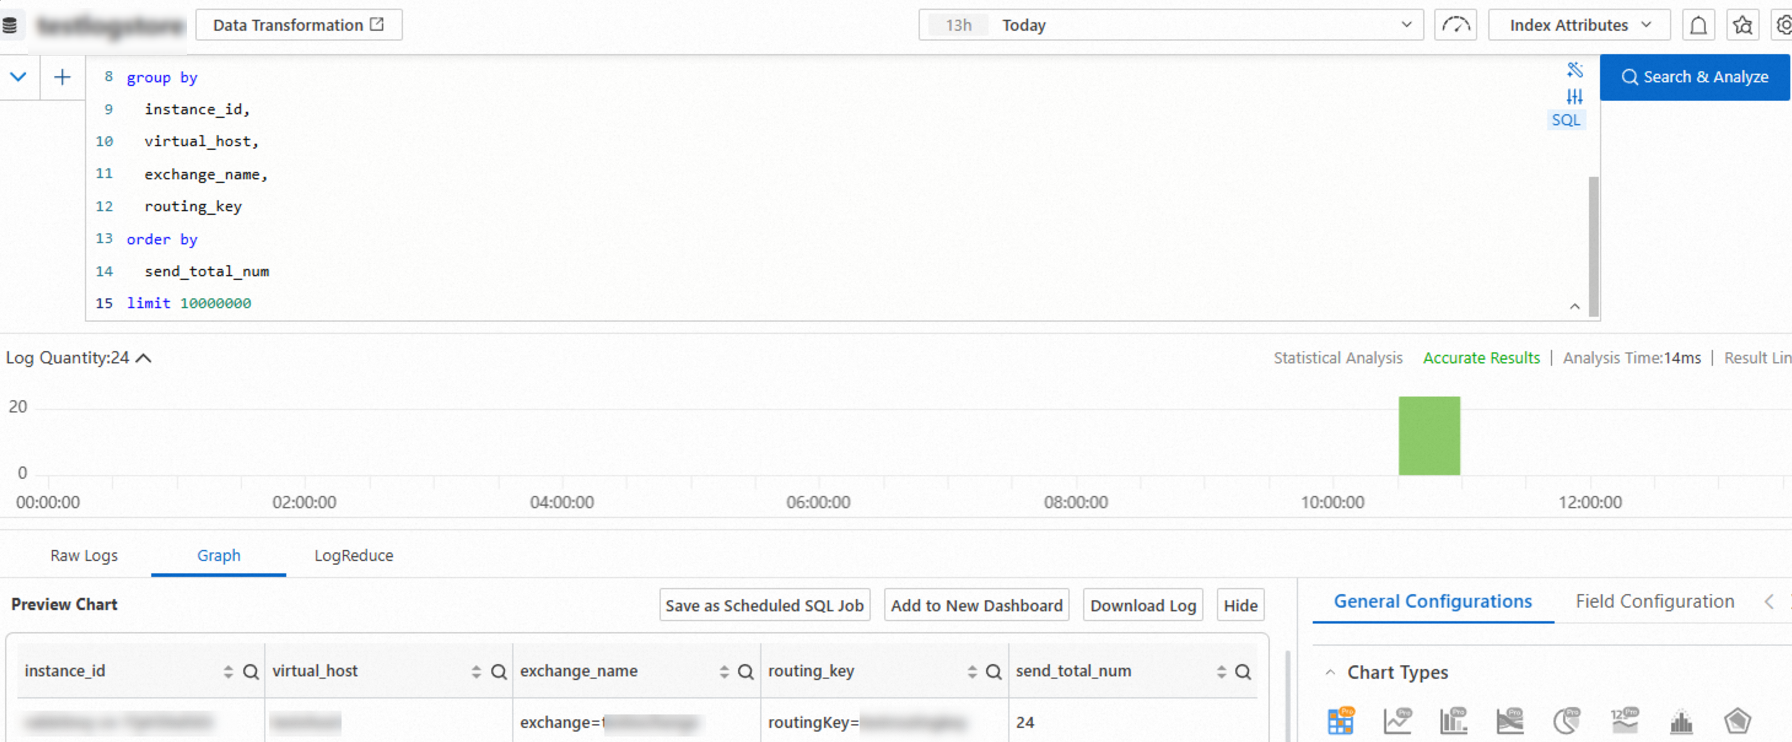Open the General Configurations tab

coord(1433,601)
